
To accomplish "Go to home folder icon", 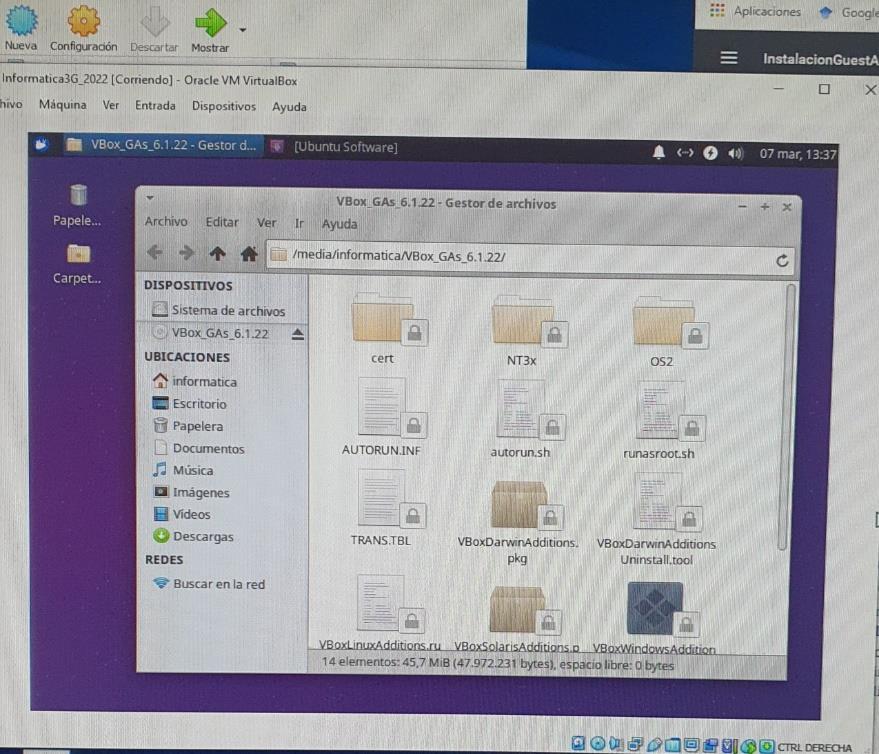I will (x=249, y=255).
